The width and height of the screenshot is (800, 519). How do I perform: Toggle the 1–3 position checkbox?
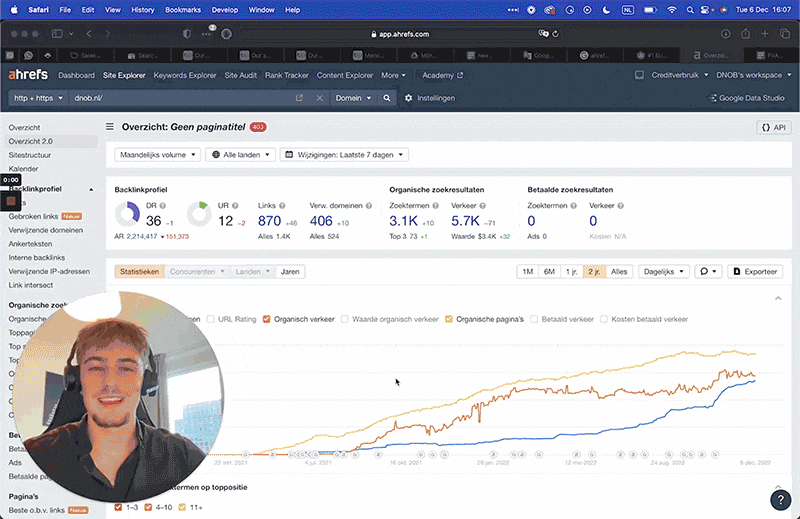[x=118, y=507]
